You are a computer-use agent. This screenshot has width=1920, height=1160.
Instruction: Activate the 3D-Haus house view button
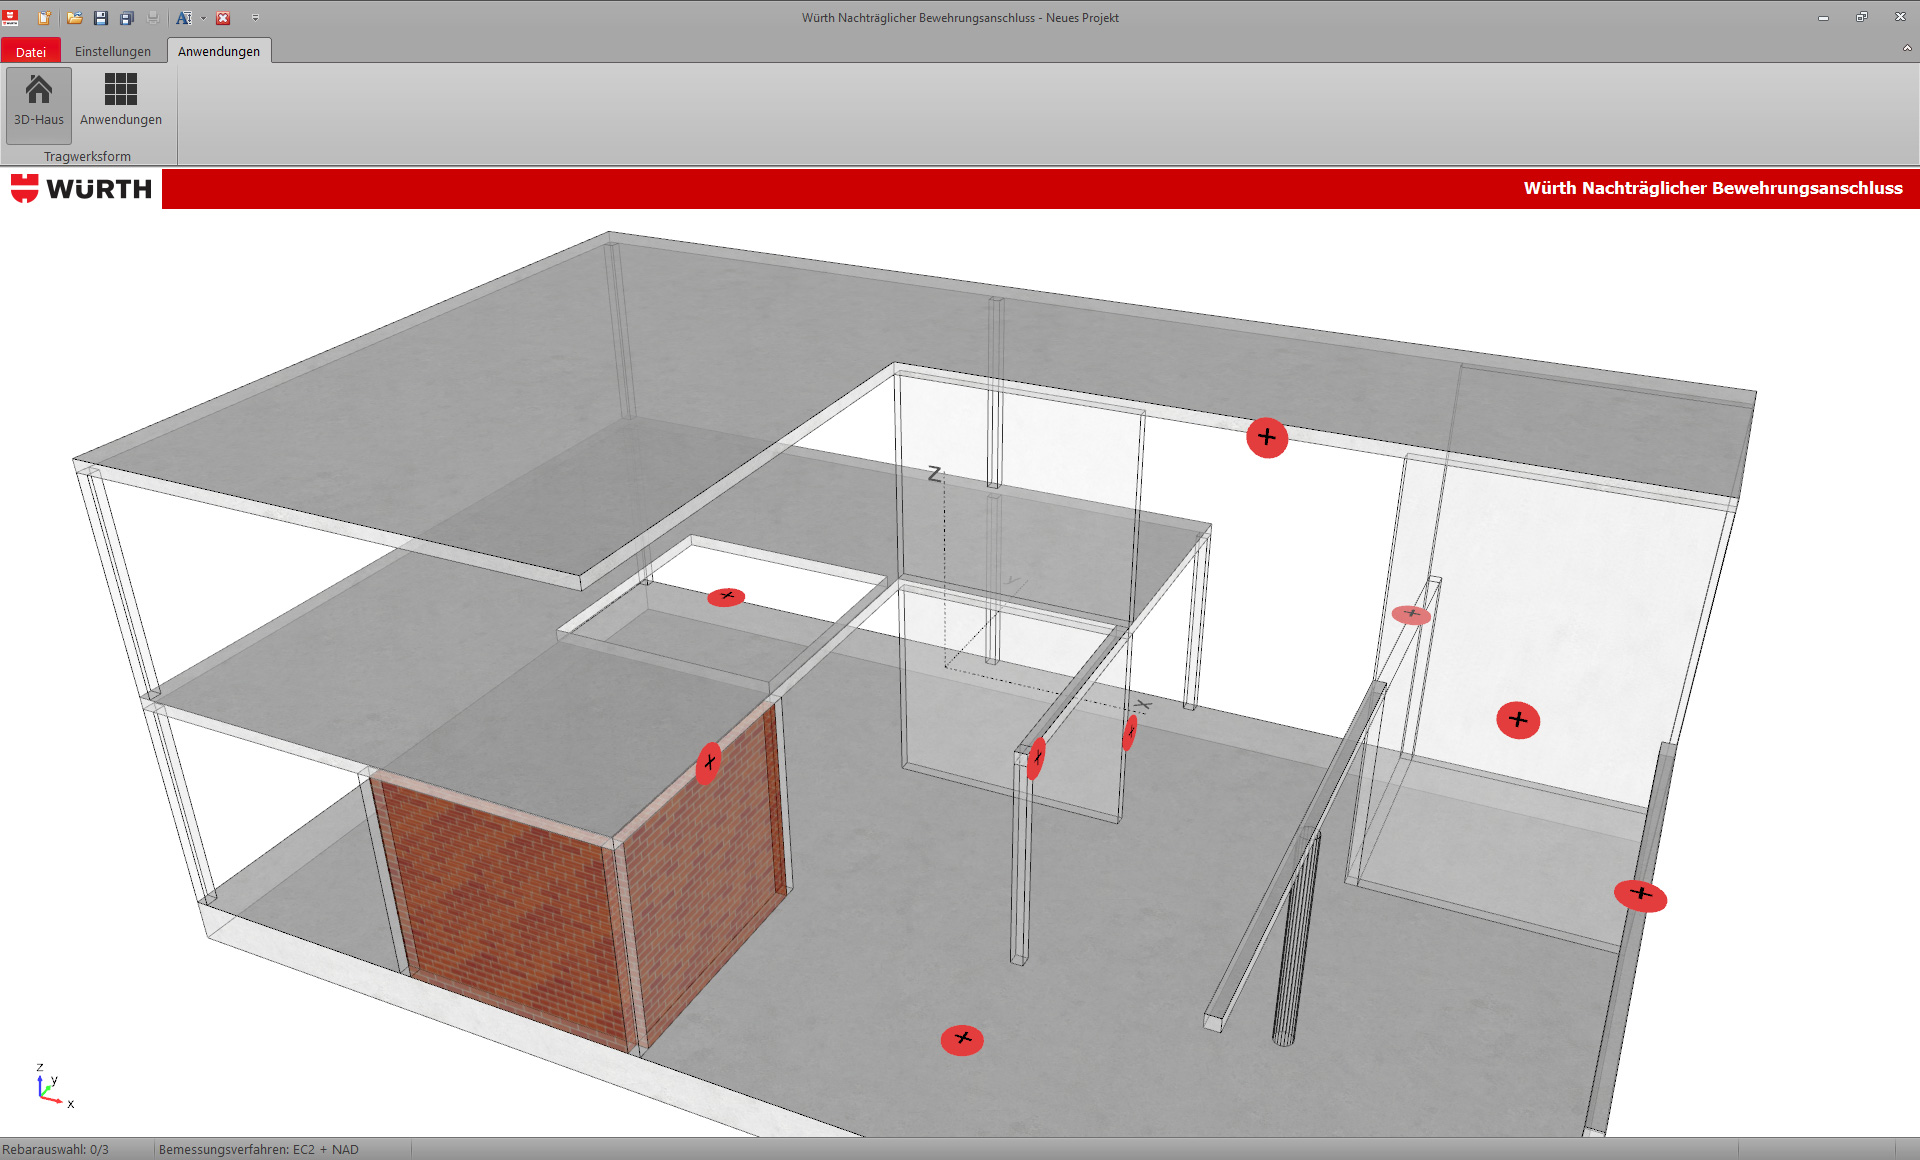pyautogui.click(x=39, y=104)
